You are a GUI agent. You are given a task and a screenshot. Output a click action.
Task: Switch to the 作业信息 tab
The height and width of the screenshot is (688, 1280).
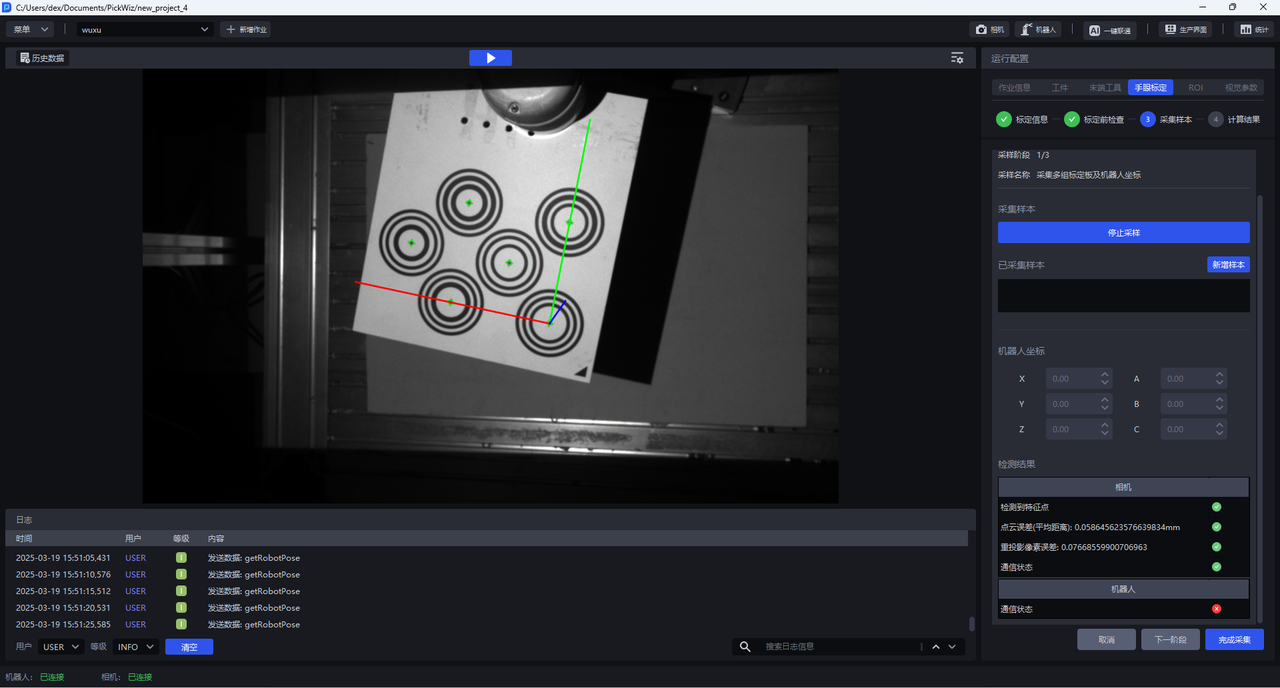point(1014,88)
